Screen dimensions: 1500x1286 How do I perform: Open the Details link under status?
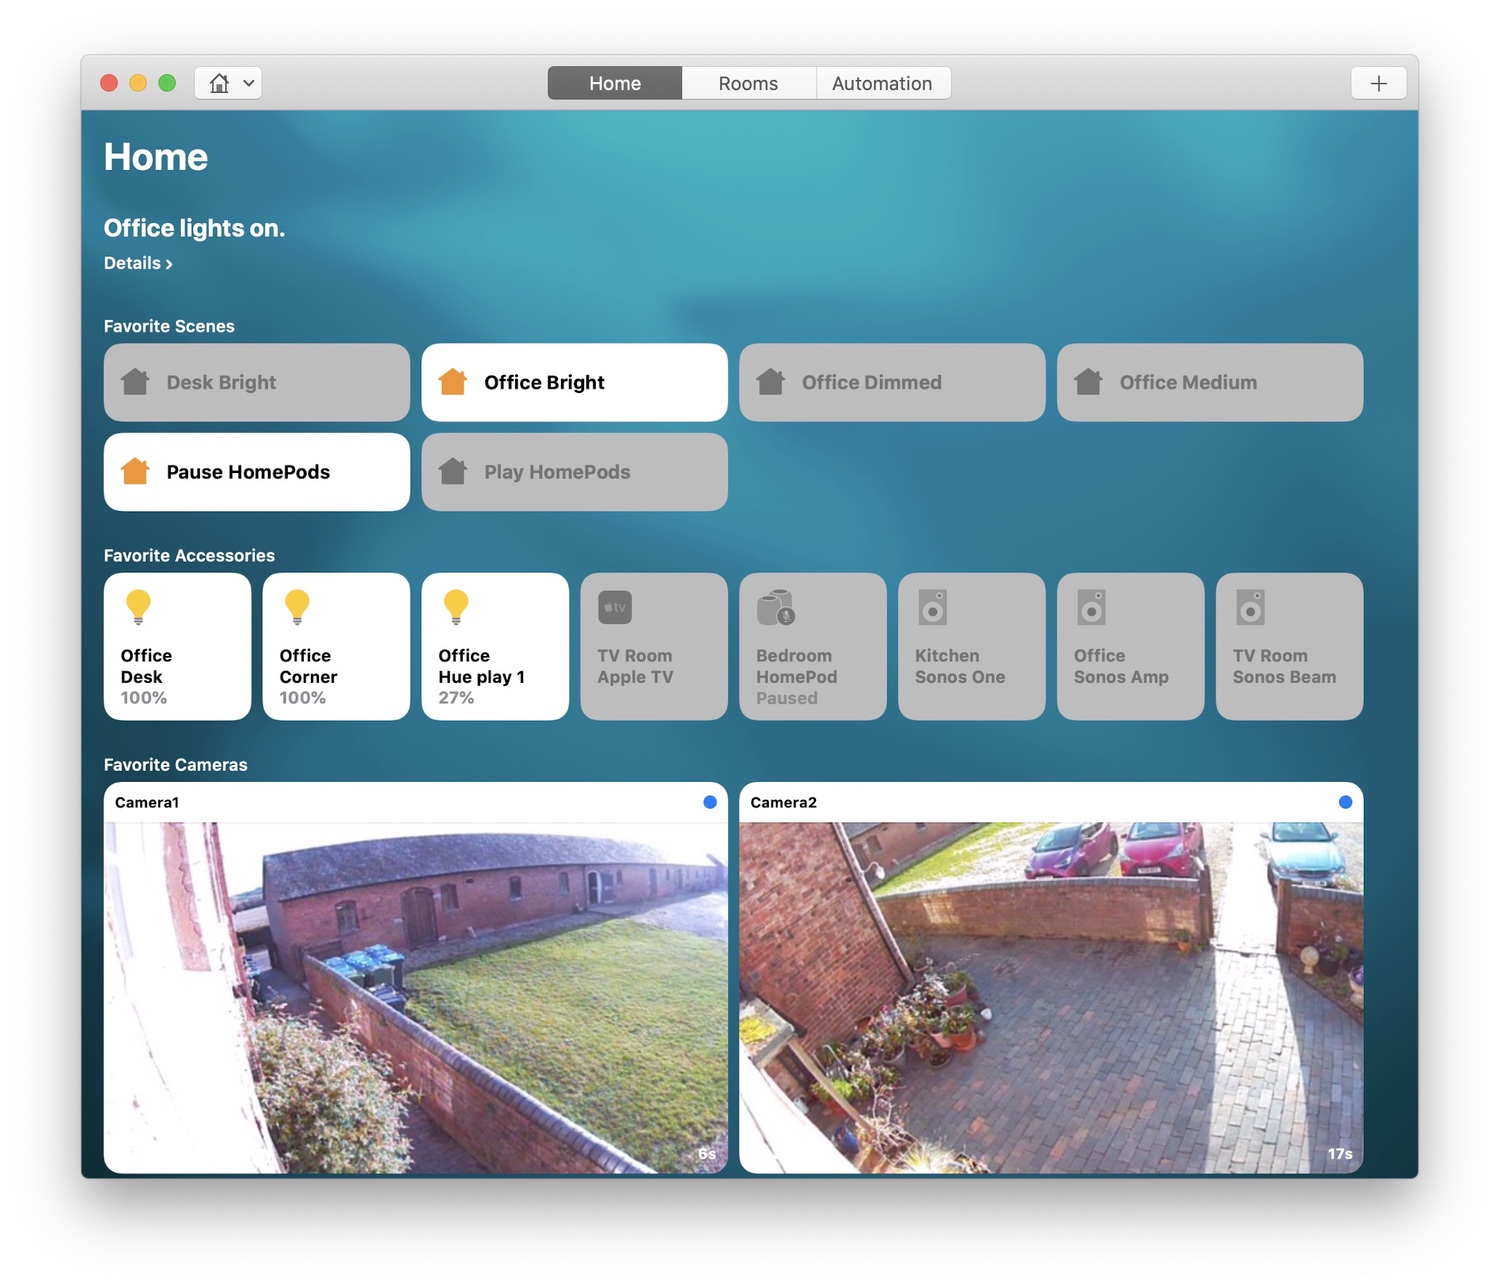[138, 263]
